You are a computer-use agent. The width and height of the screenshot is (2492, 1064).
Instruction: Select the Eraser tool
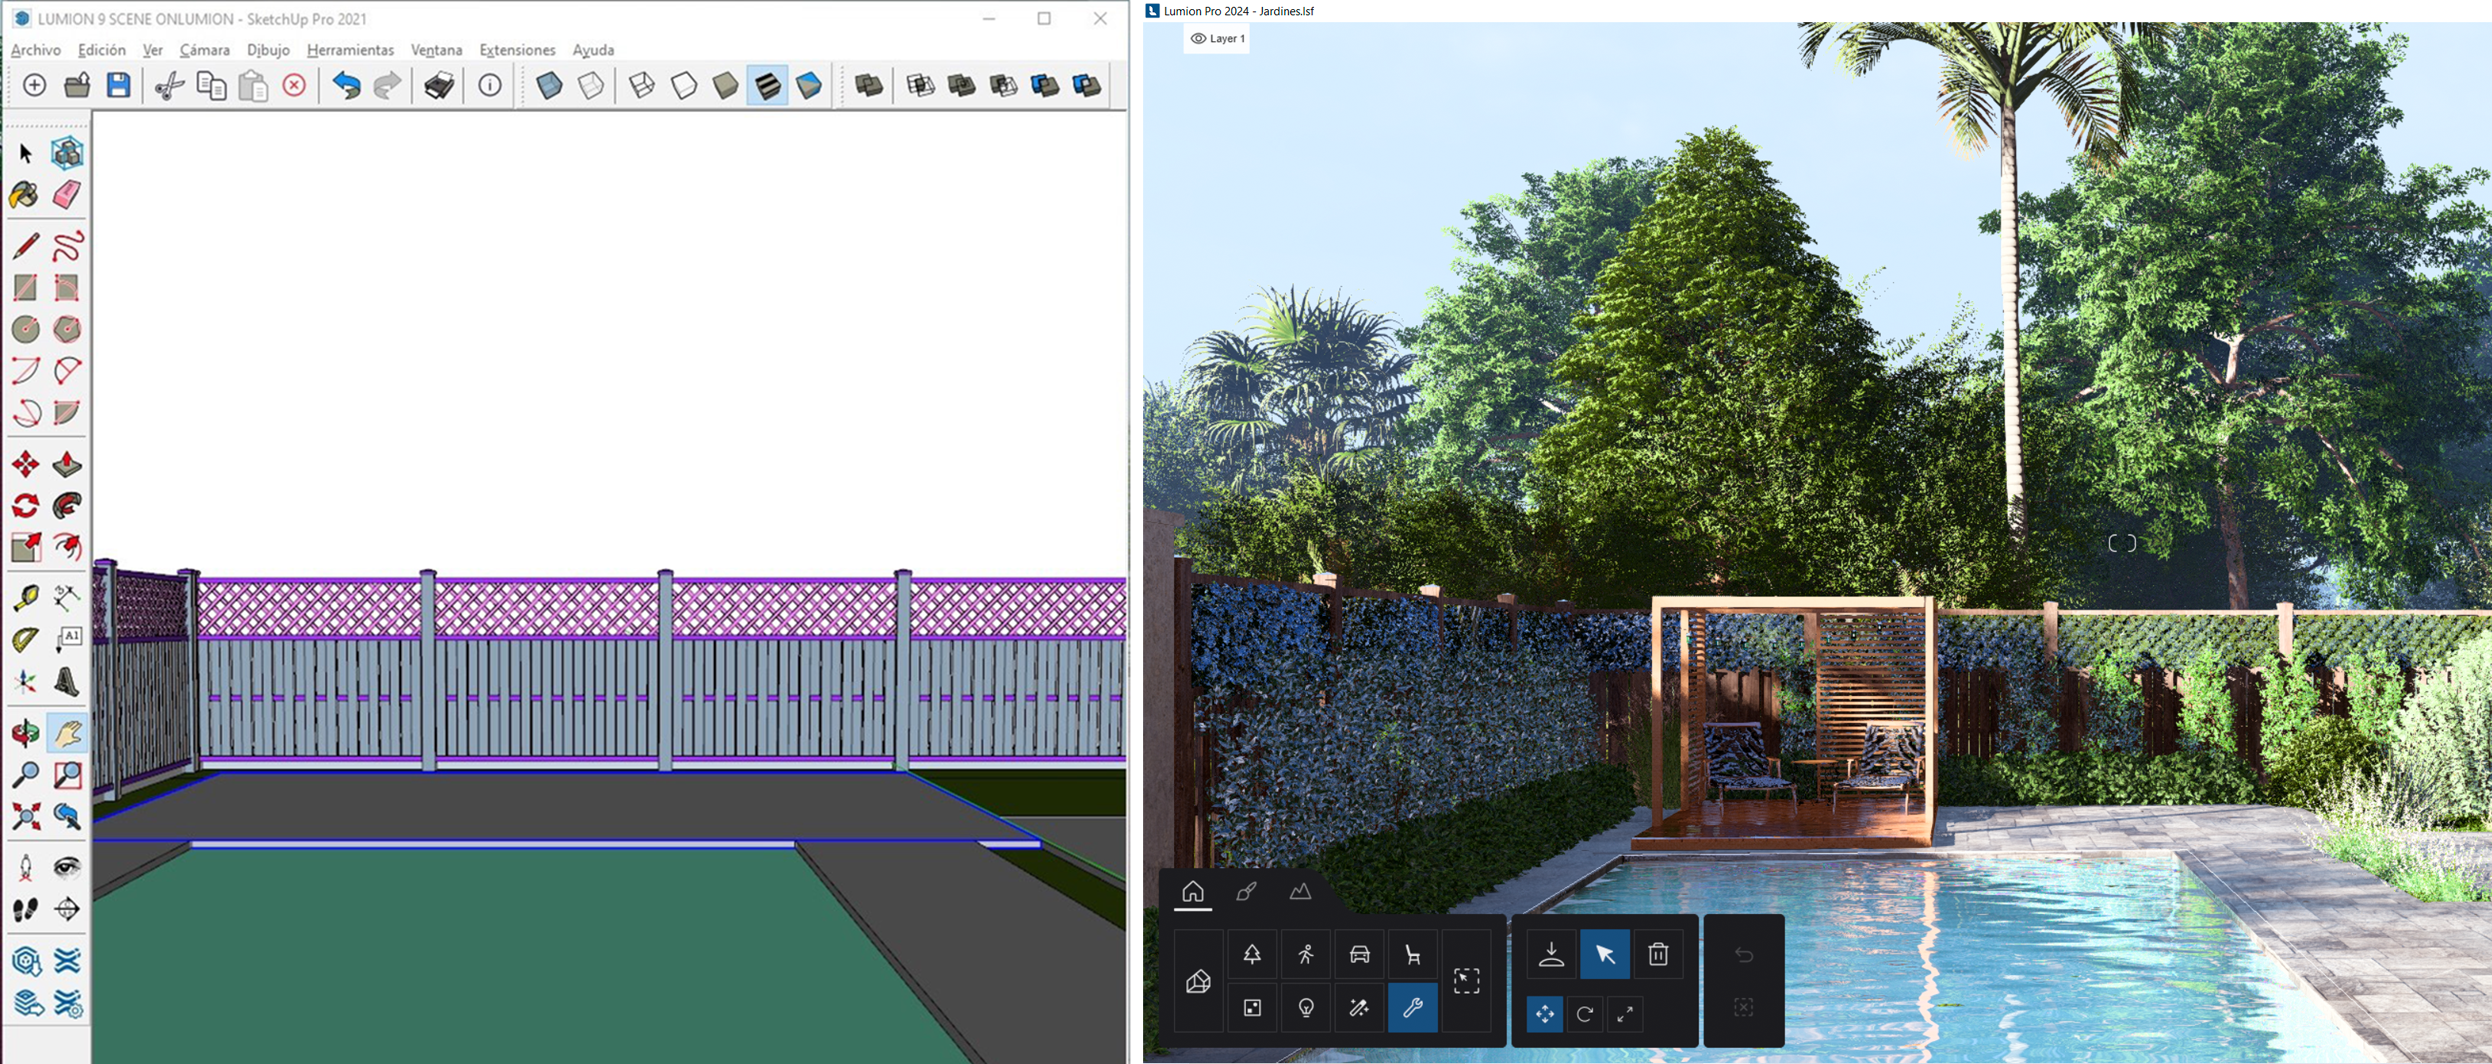click(x=65, y=195)
